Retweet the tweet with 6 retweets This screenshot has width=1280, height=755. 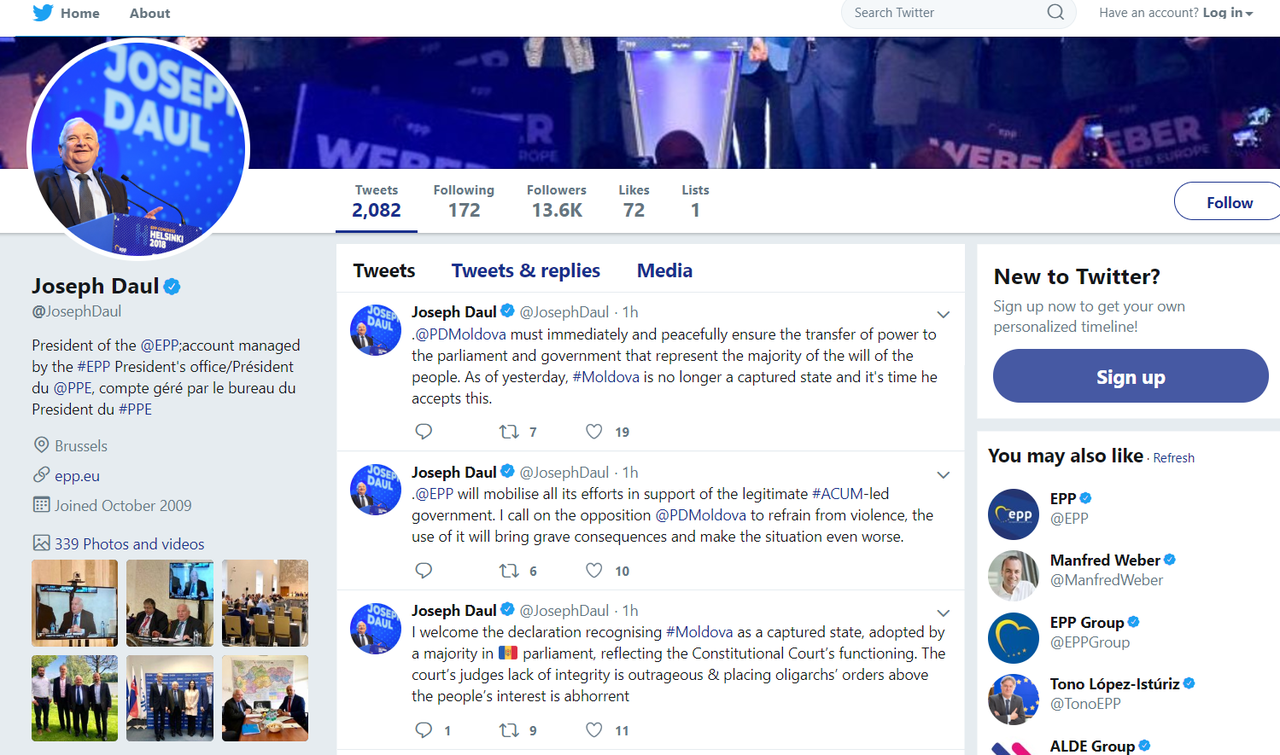[509, 570]
